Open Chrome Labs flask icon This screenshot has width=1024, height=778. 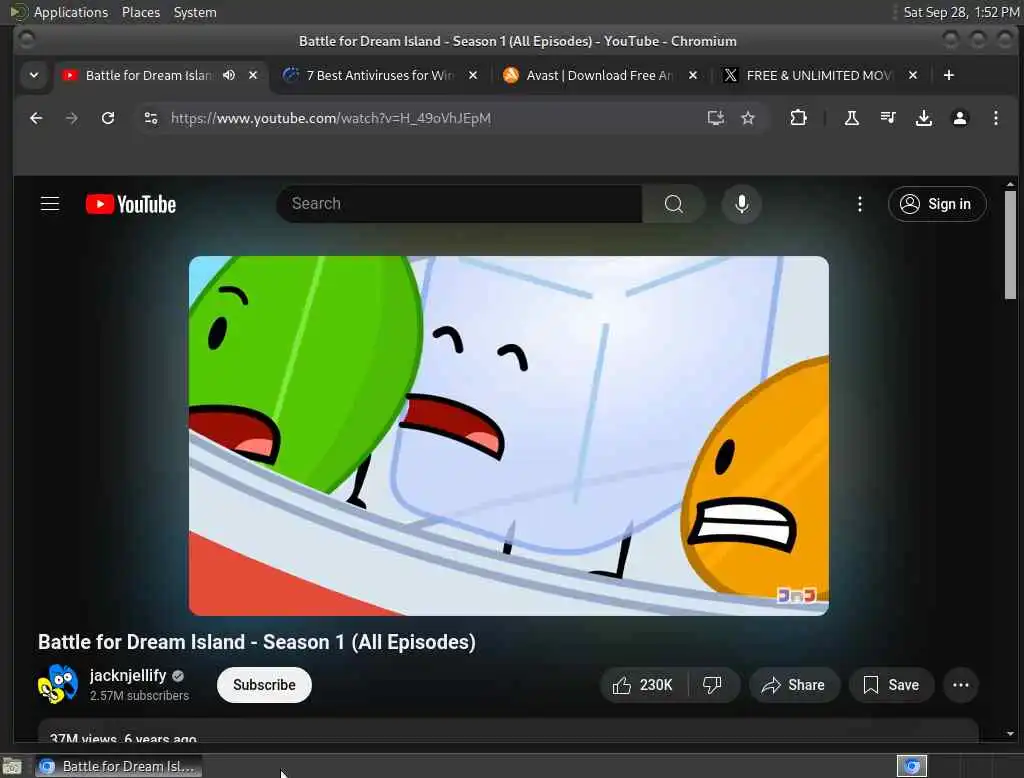[852, 118]
